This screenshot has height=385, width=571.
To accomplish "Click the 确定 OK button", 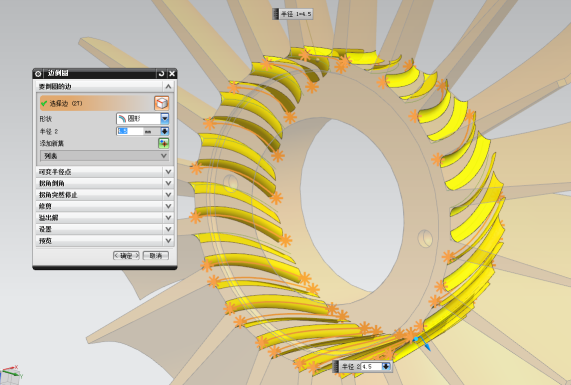I will pos(126,256).
